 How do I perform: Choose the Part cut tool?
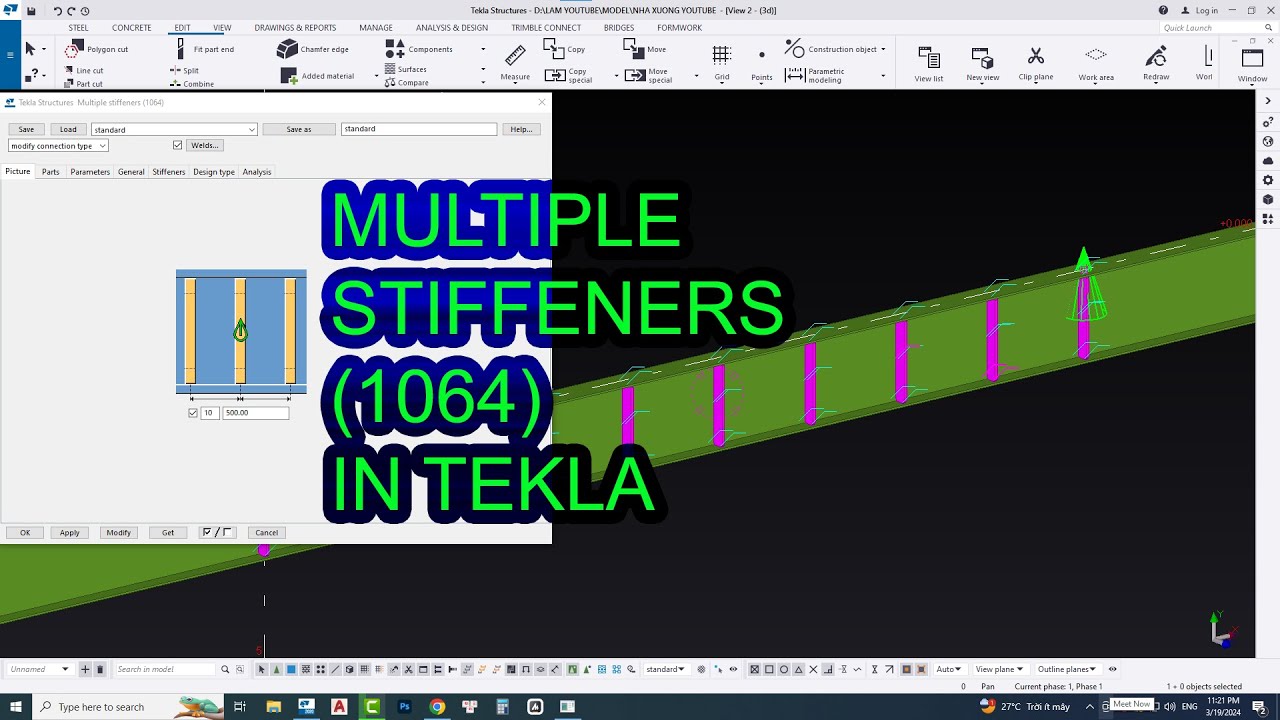tap(82, 84)
